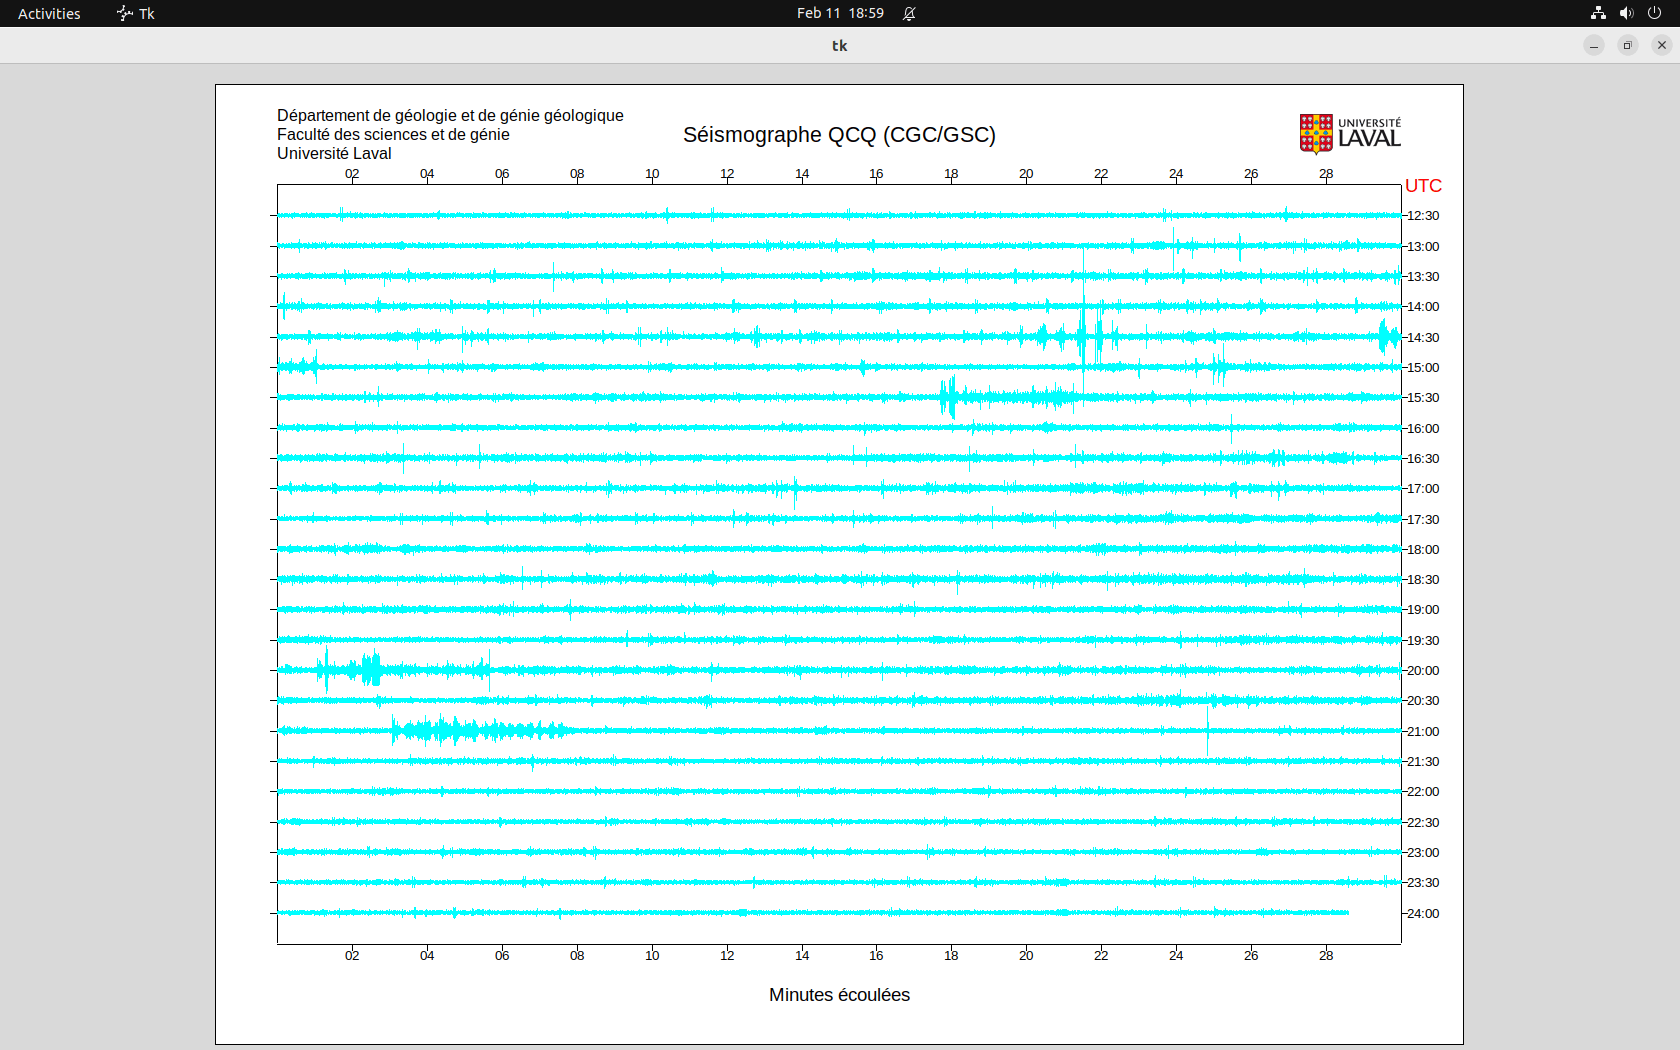
Task: Open the power menu icon
Action: coord(1654,13)
